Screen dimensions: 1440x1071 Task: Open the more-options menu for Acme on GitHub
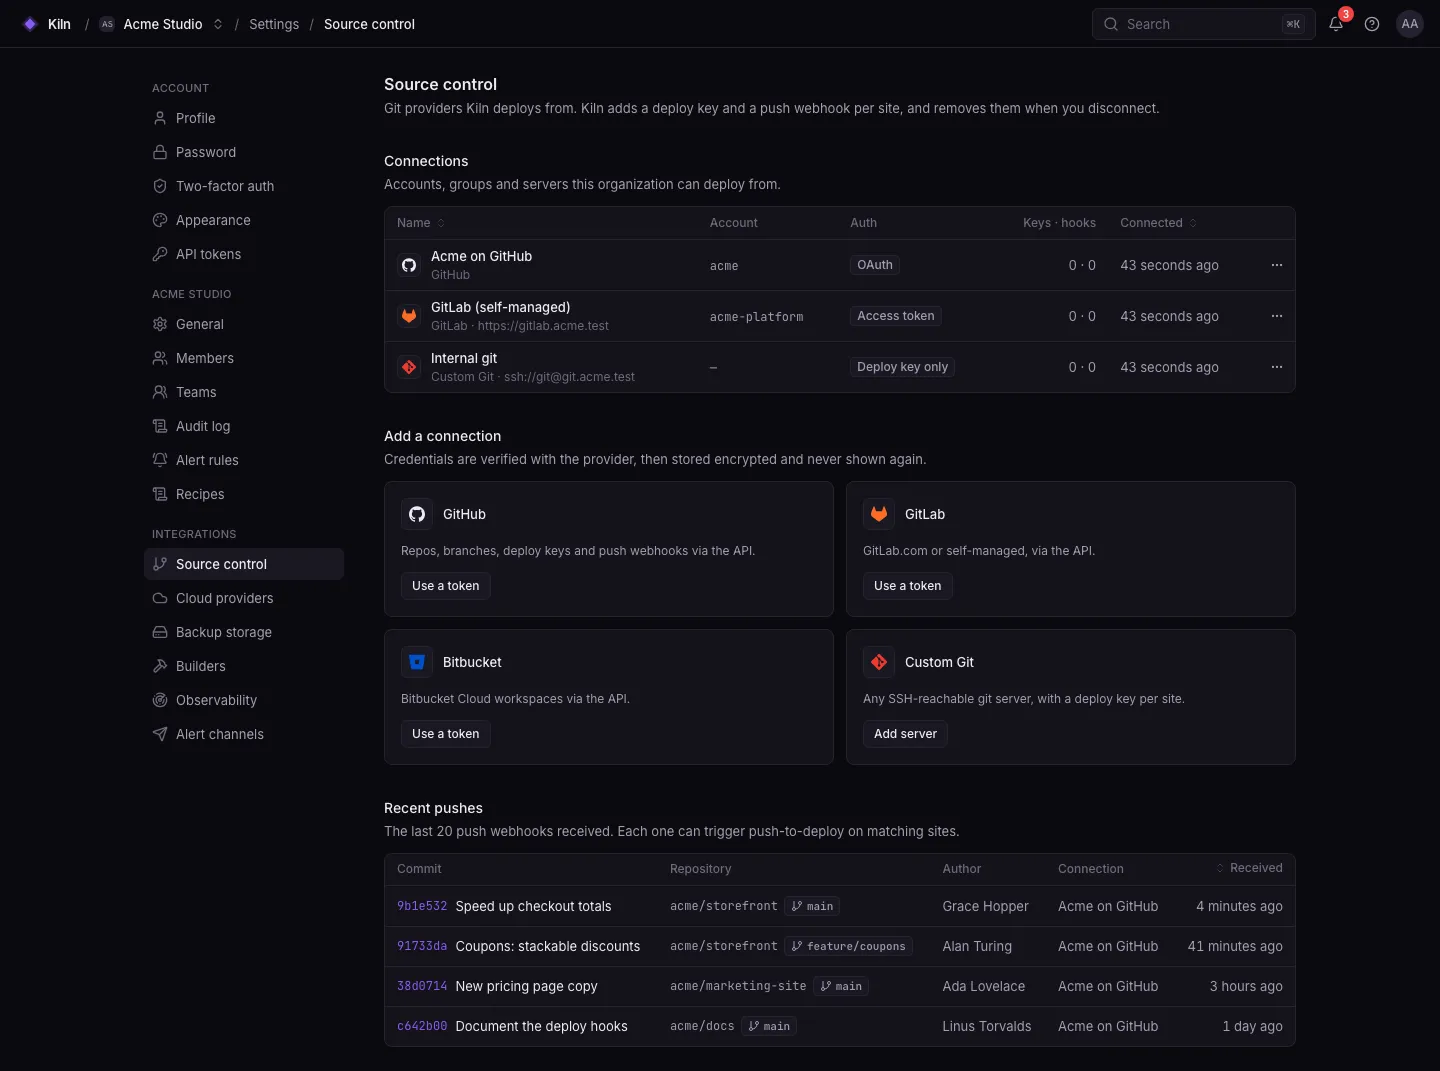pos(1277,265)
